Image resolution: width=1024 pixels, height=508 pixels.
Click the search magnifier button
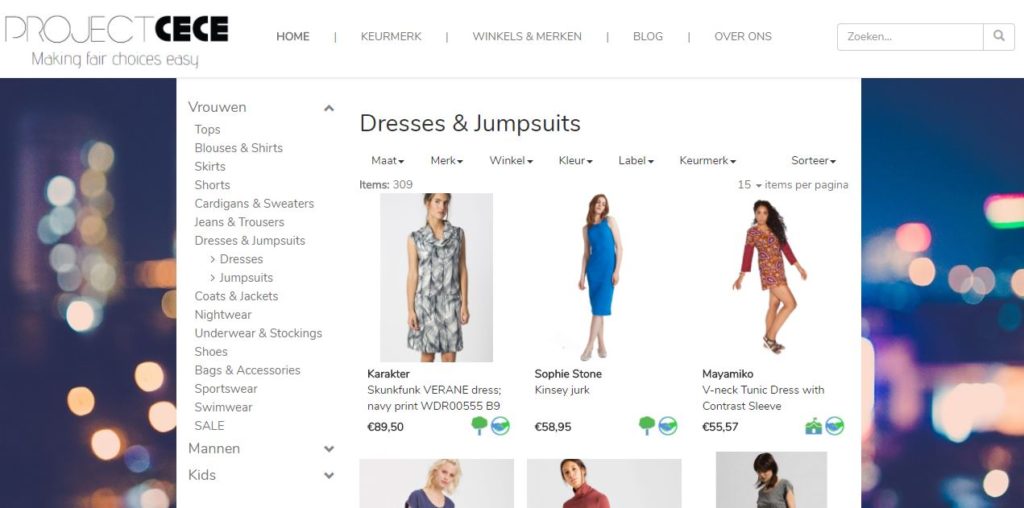coord(999,37)
